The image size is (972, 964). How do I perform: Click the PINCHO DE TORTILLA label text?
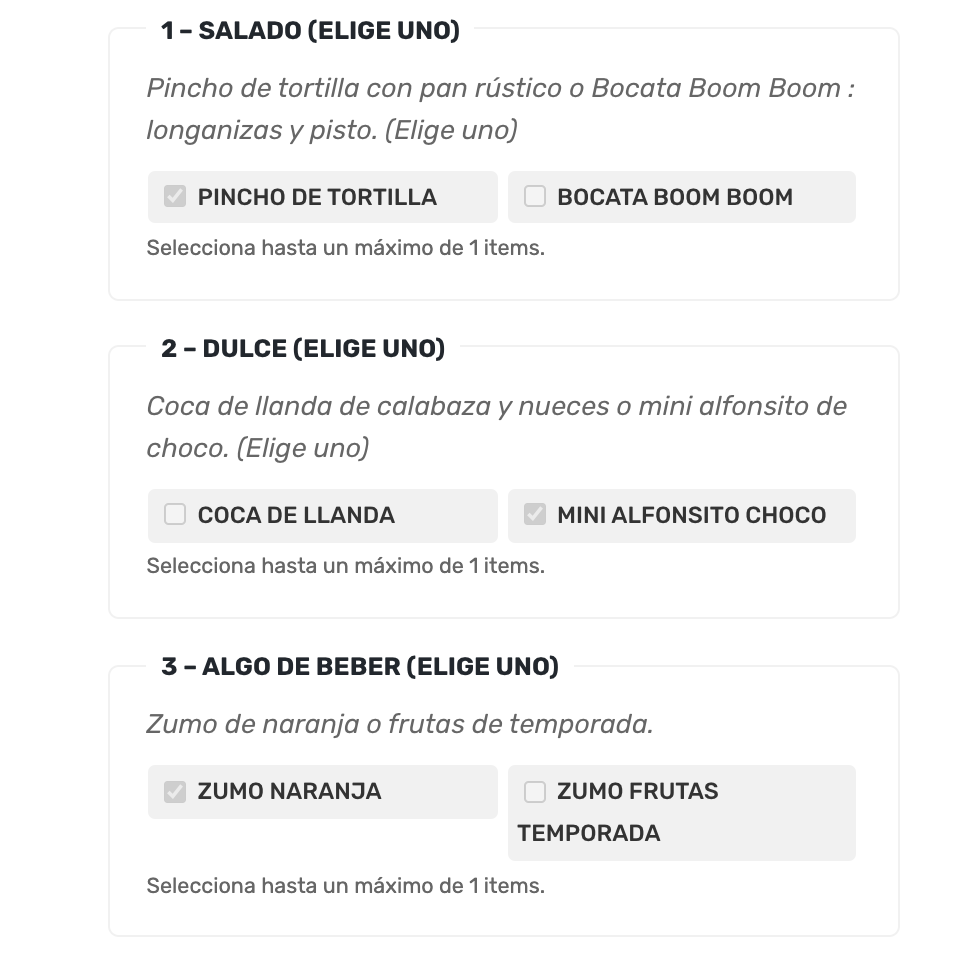pyautogui.click(x=317, y=197)
